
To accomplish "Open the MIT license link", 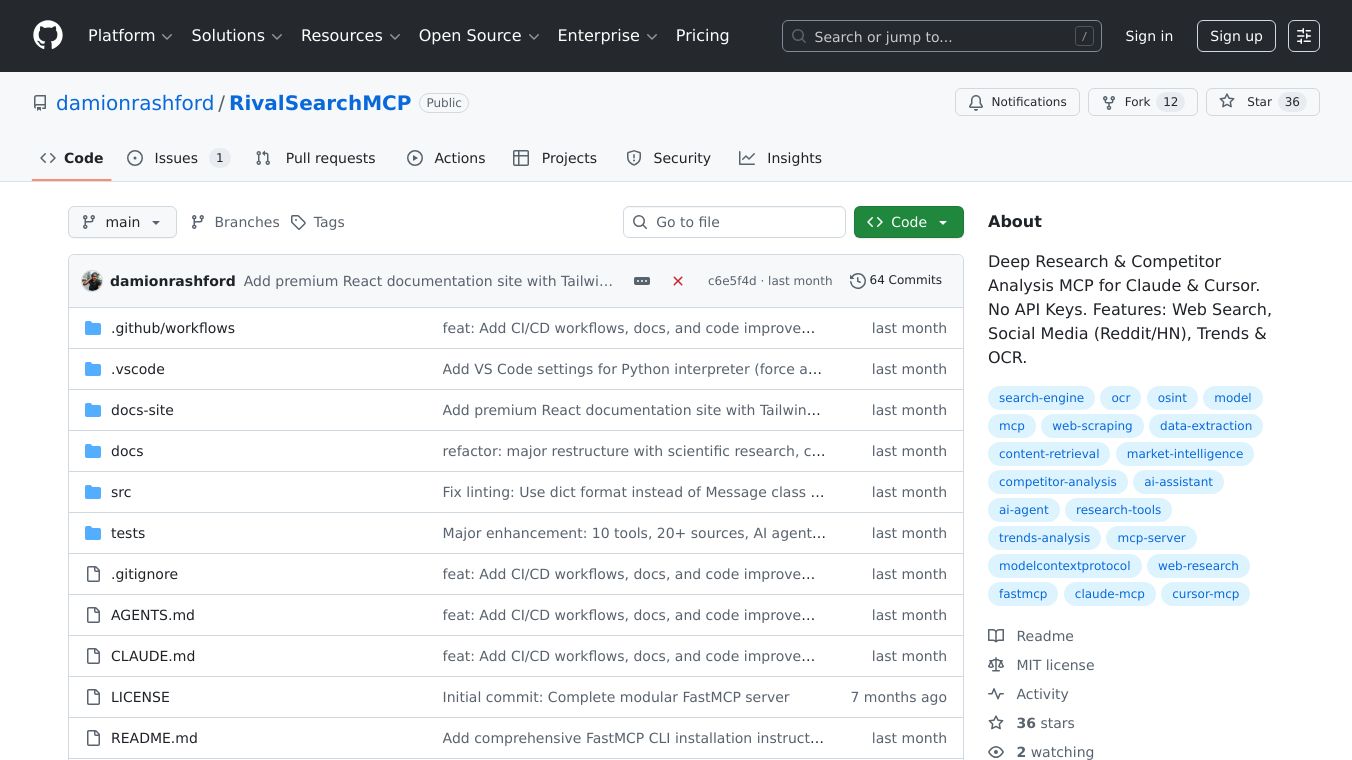I will point(1055,665).
